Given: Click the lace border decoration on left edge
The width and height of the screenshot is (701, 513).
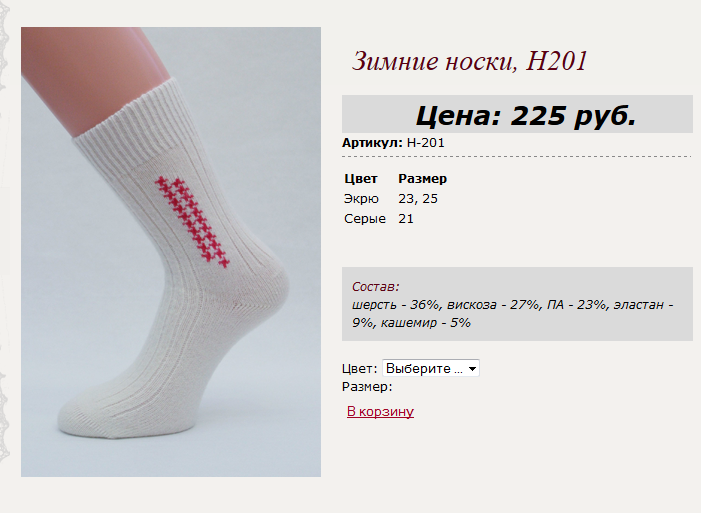Looking at the screenshot, I should click(x=4, y=233).
